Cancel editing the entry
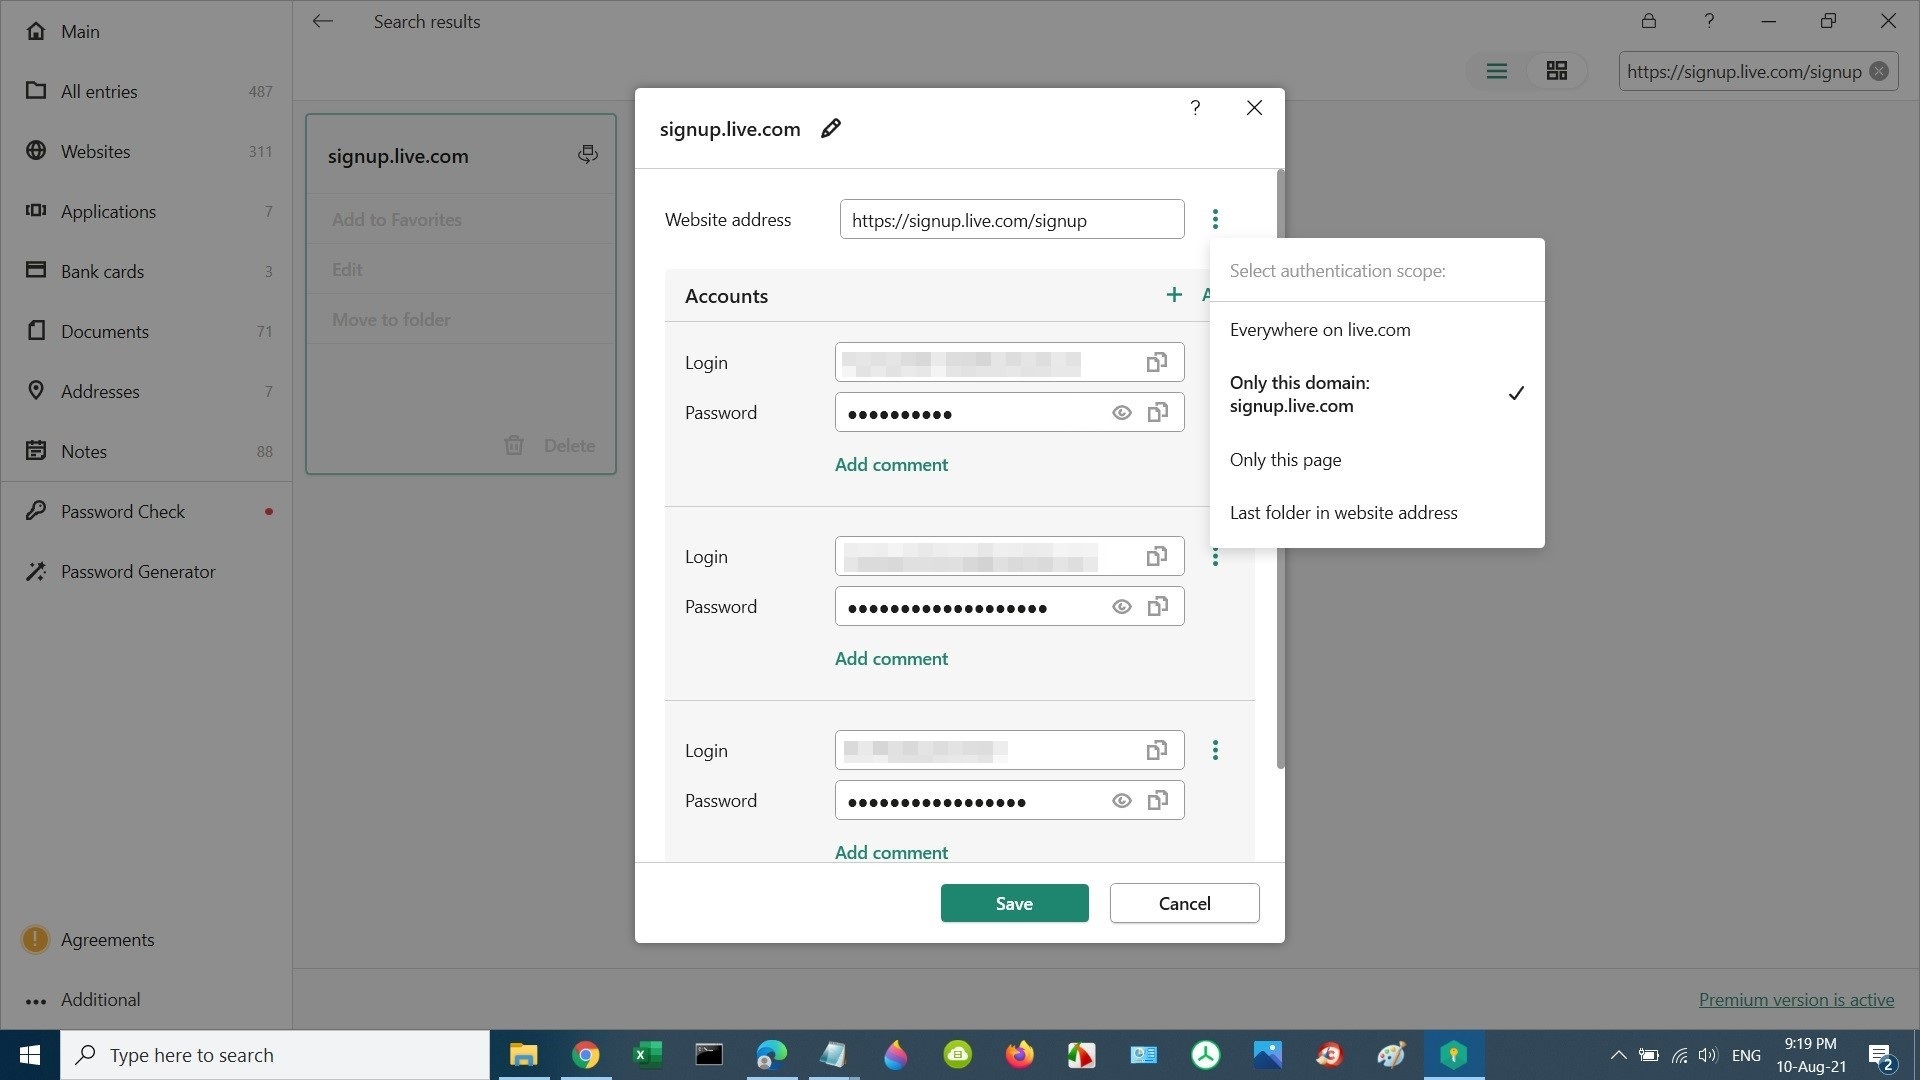 (1184, 903)
